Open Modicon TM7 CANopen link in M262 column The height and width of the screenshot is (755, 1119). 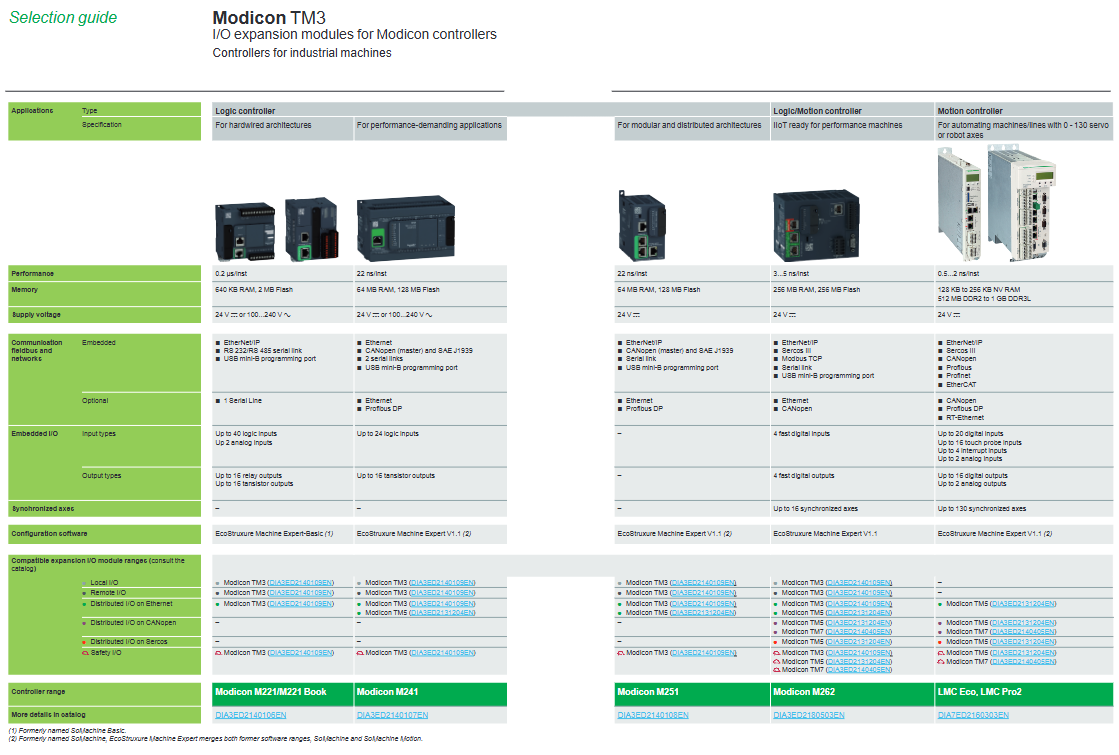[x=859, y=632]
